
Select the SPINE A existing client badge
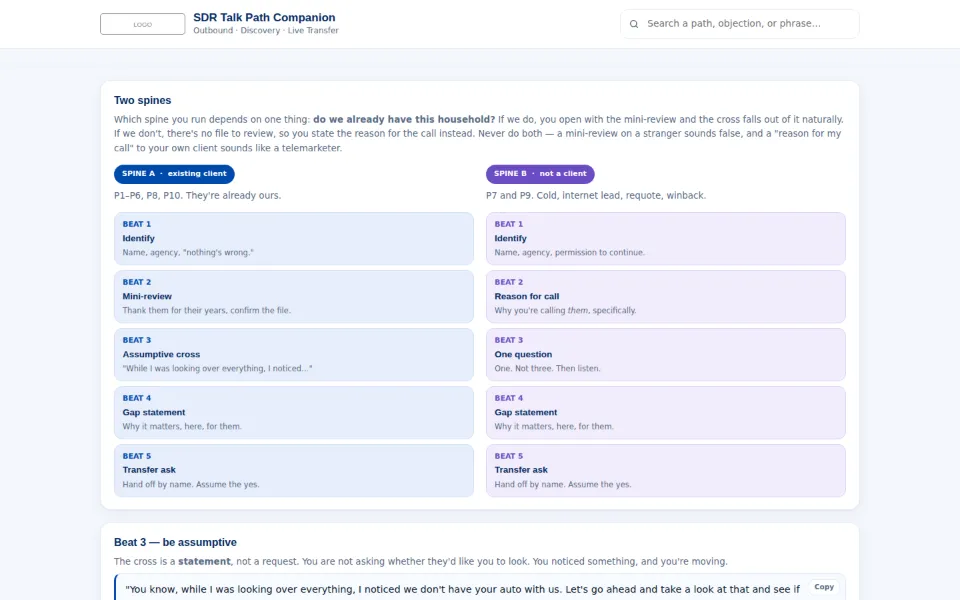[x=174, y=174]
